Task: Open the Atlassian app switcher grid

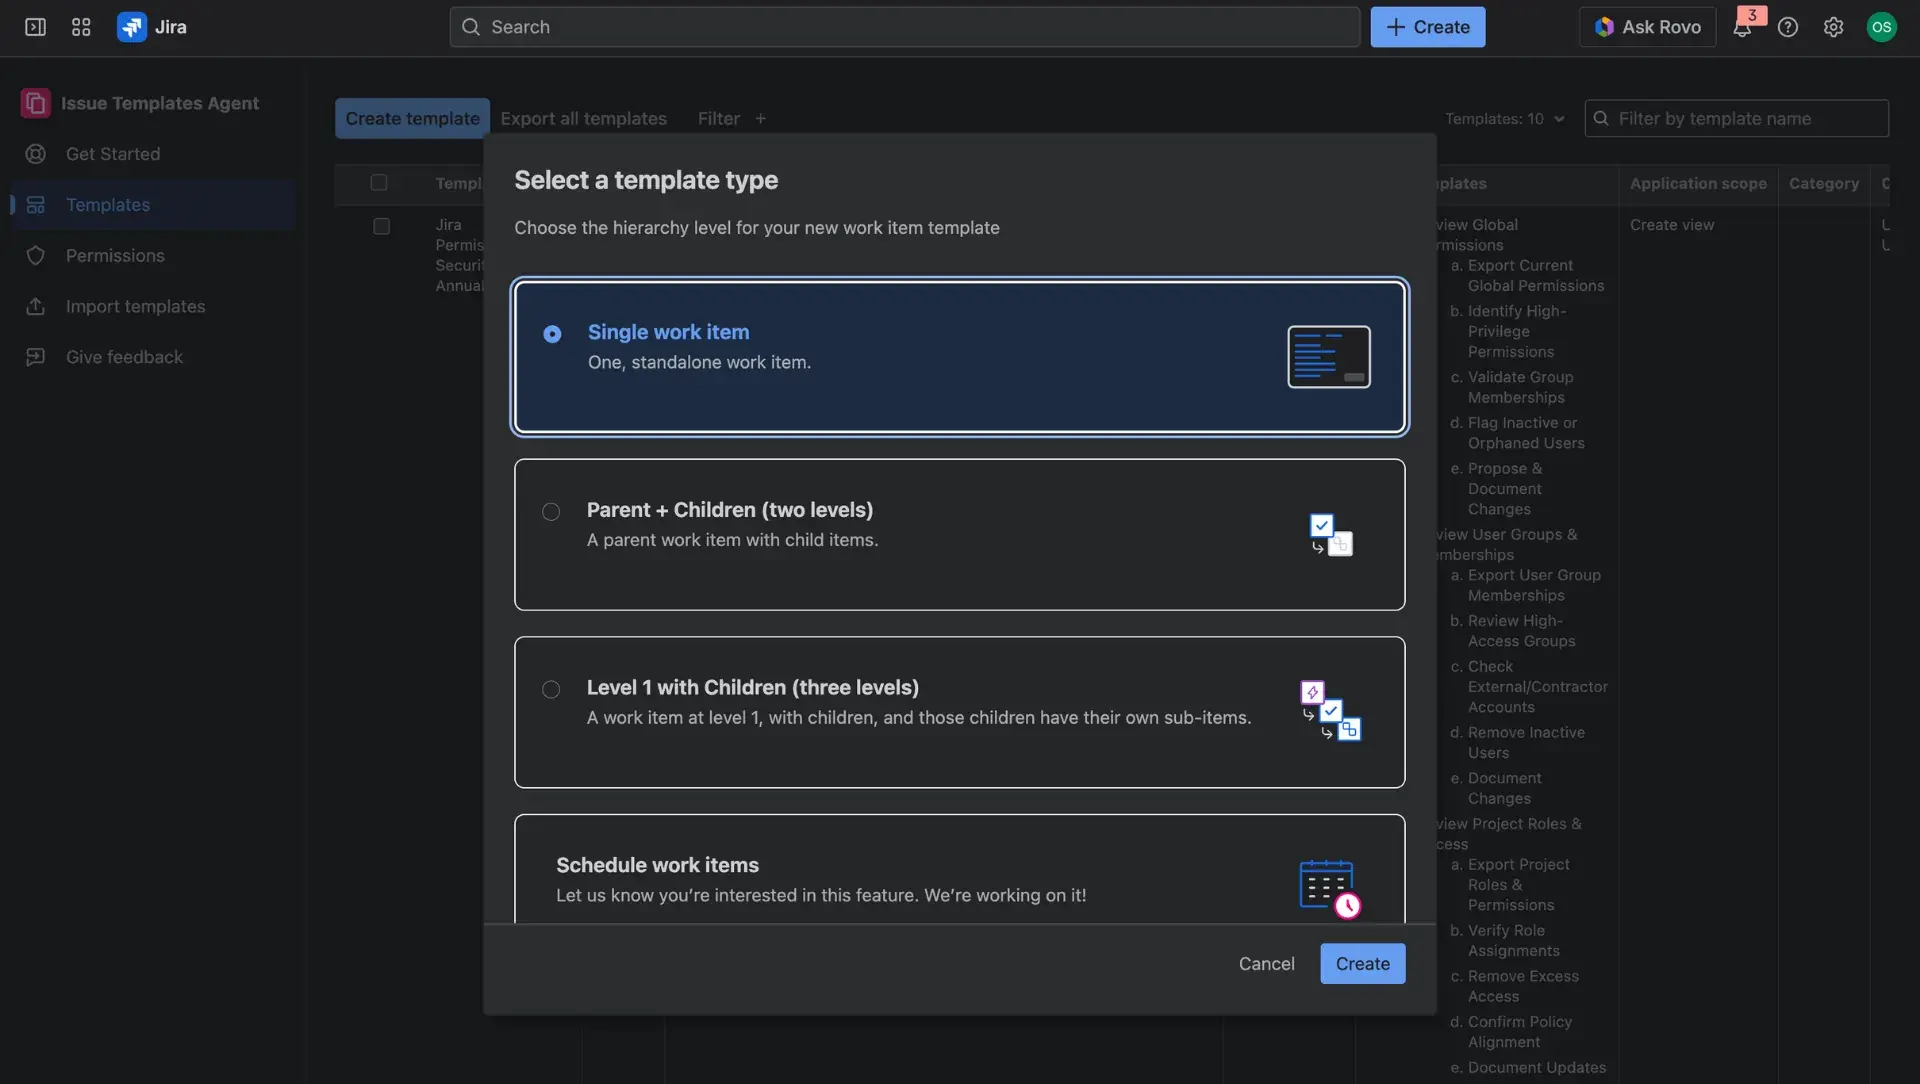Action: pos(81,27)
